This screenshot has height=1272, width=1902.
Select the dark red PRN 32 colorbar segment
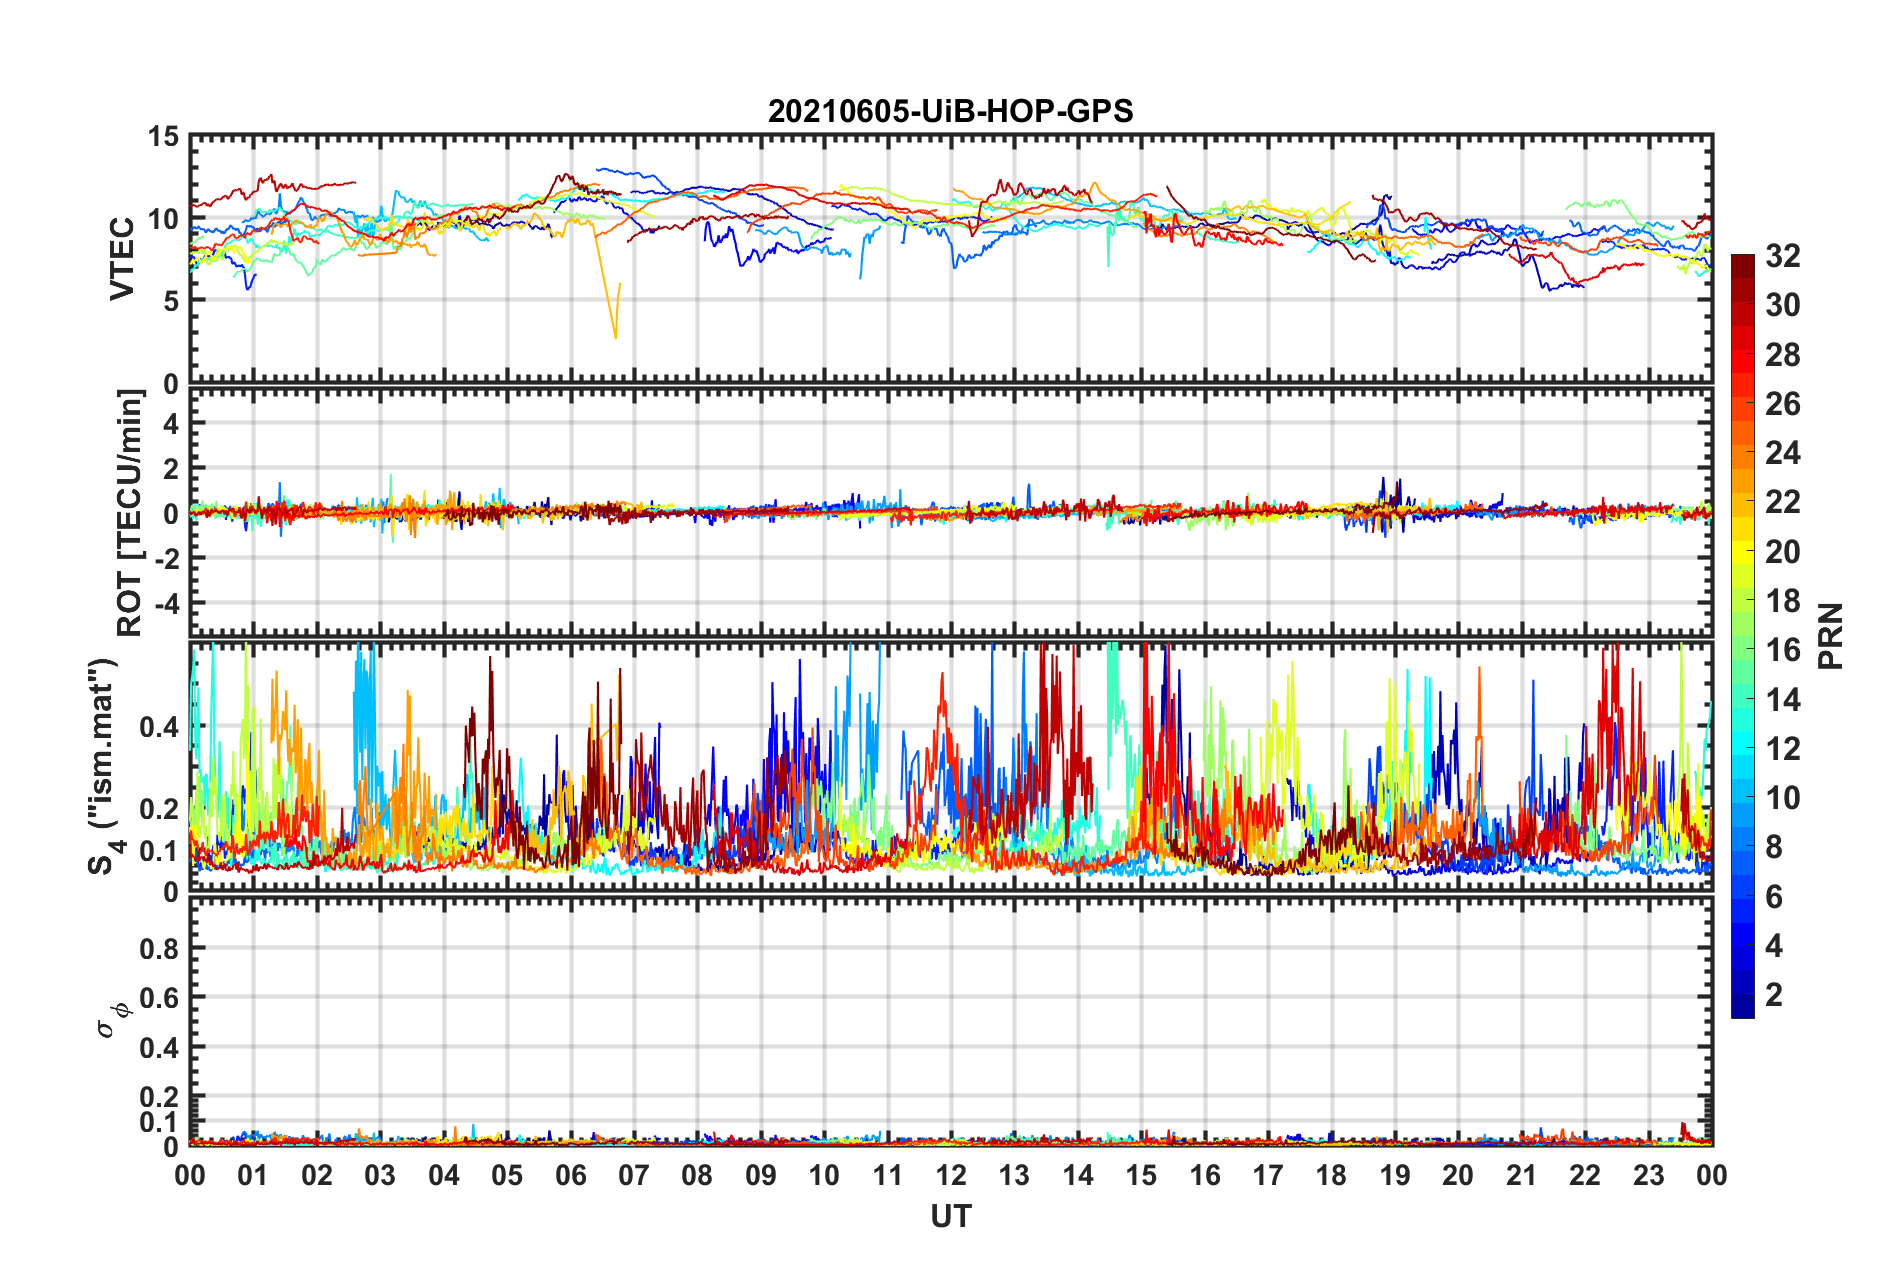click(1742, 267)
